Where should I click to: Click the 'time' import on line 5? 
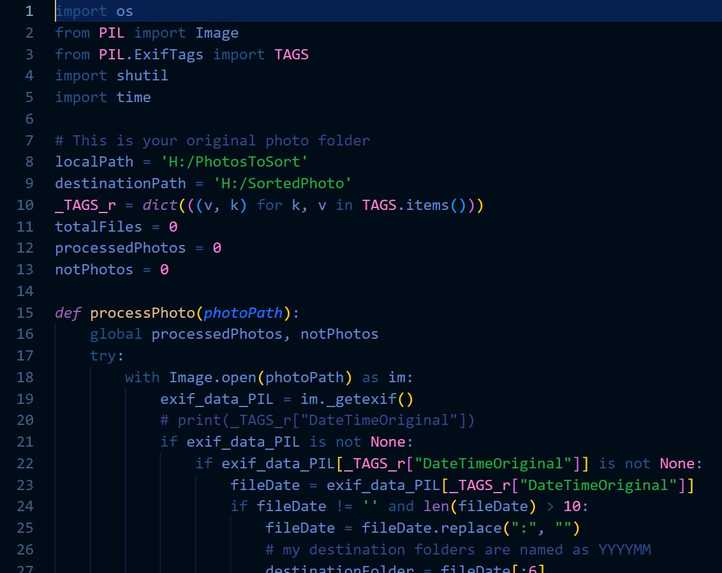click(134, 97)
